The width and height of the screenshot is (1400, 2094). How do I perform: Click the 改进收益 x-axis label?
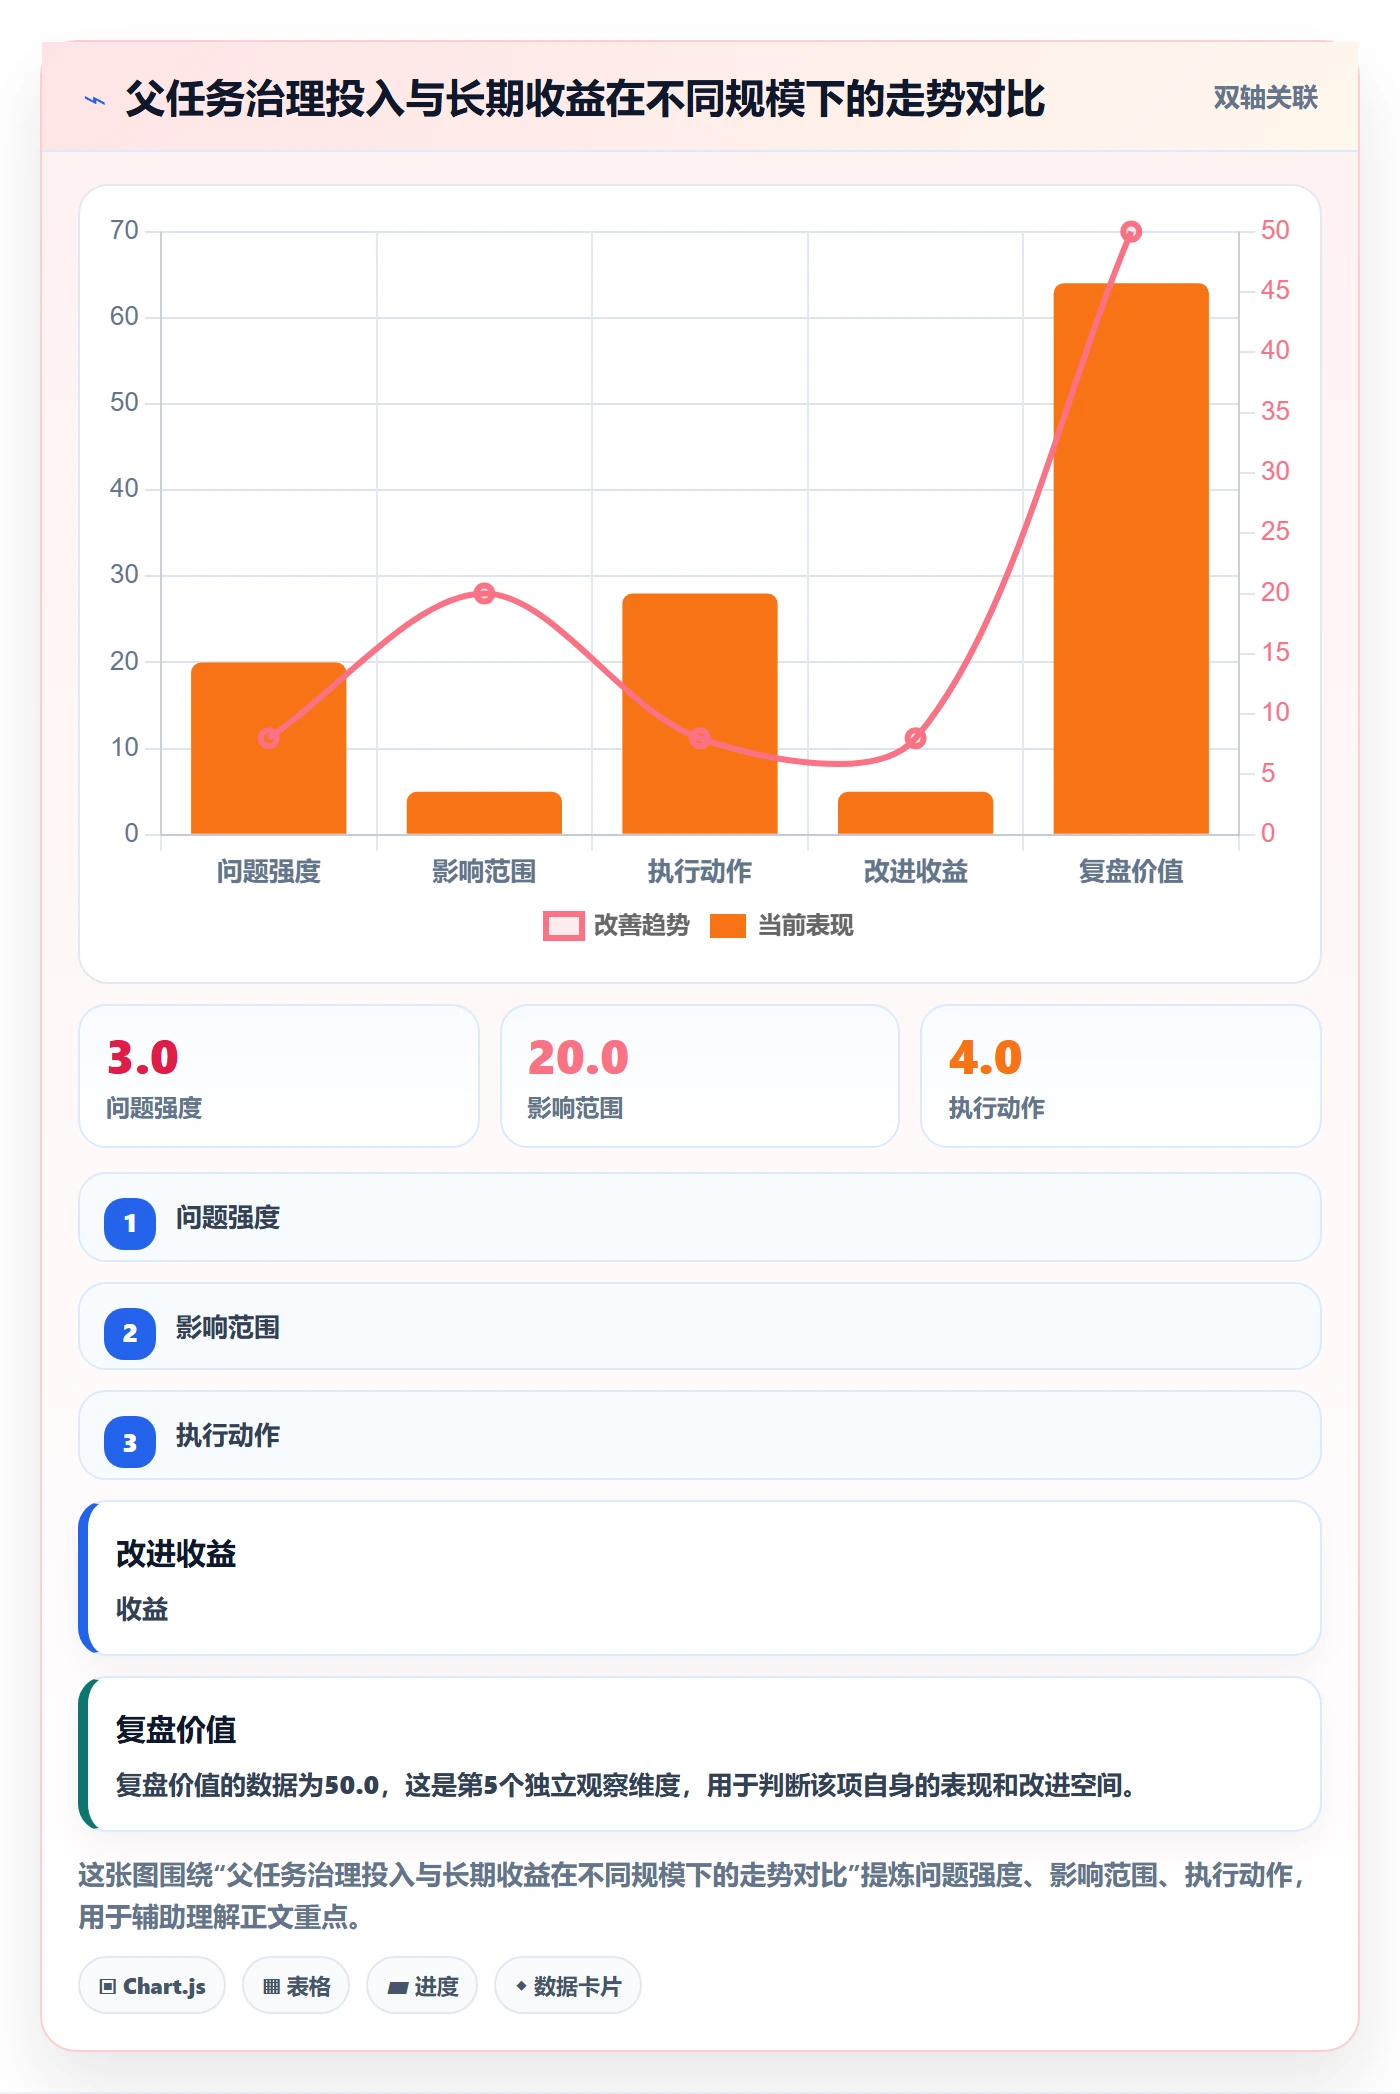tap(915, 872)
